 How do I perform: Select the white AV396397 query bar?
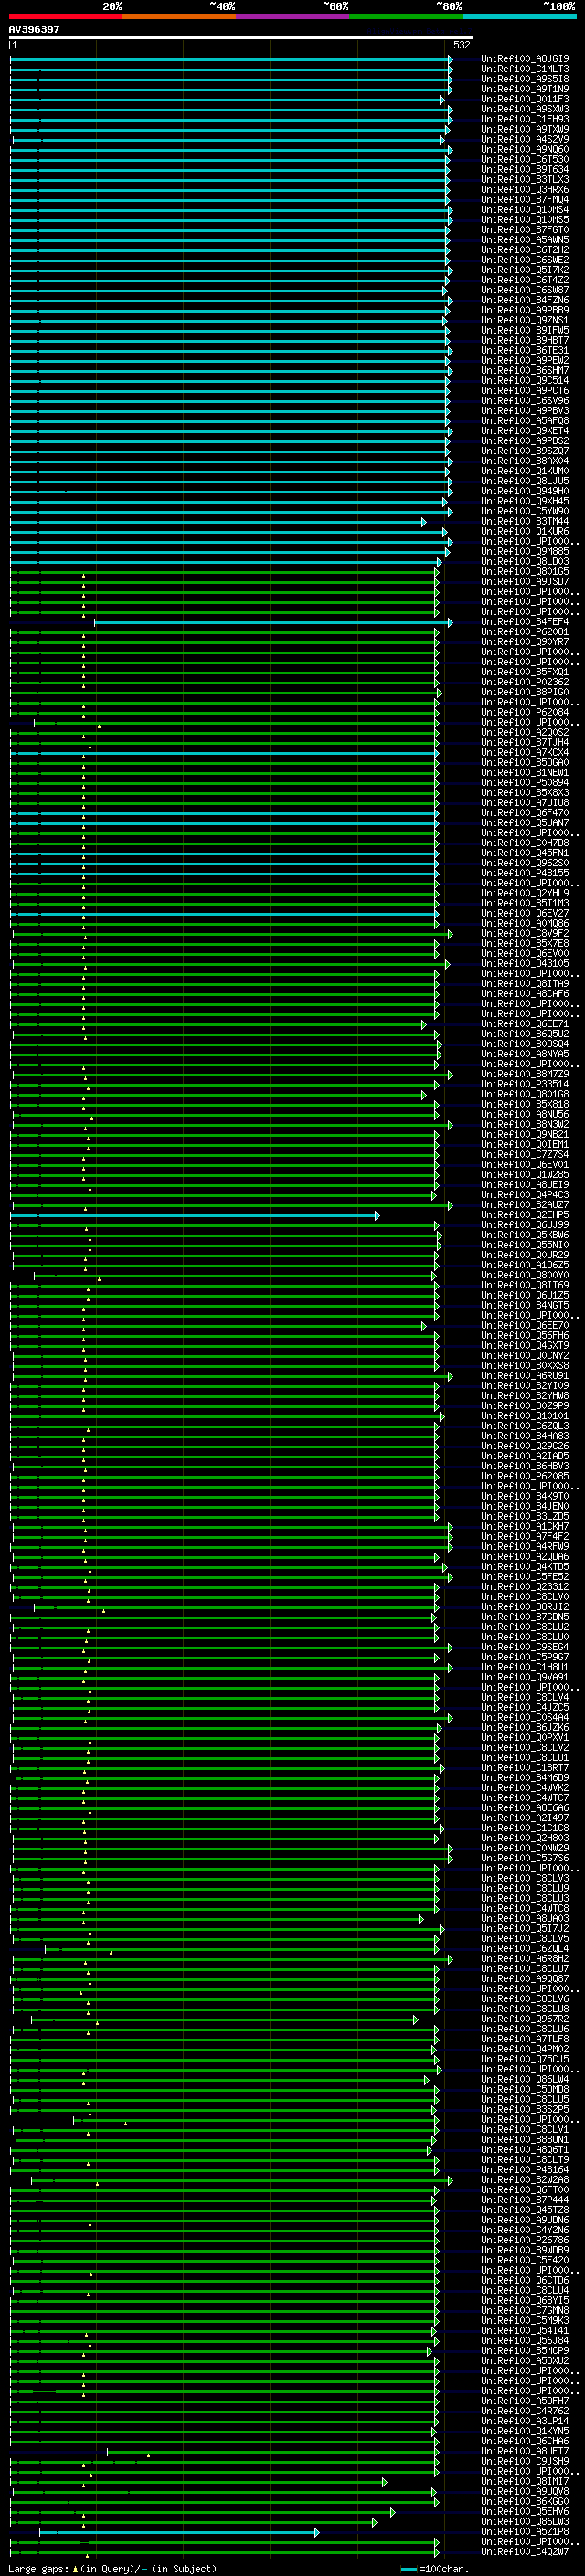240,37
